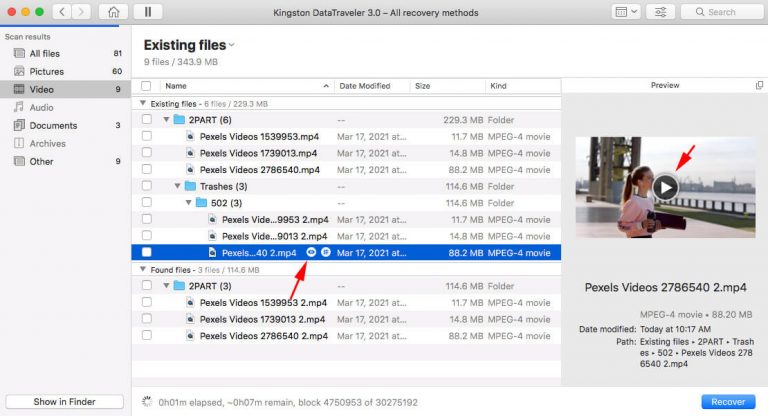This screenshot has height=416, width=768.
Task: Select Documents category in sidebar
Action: tap(65, 125)
